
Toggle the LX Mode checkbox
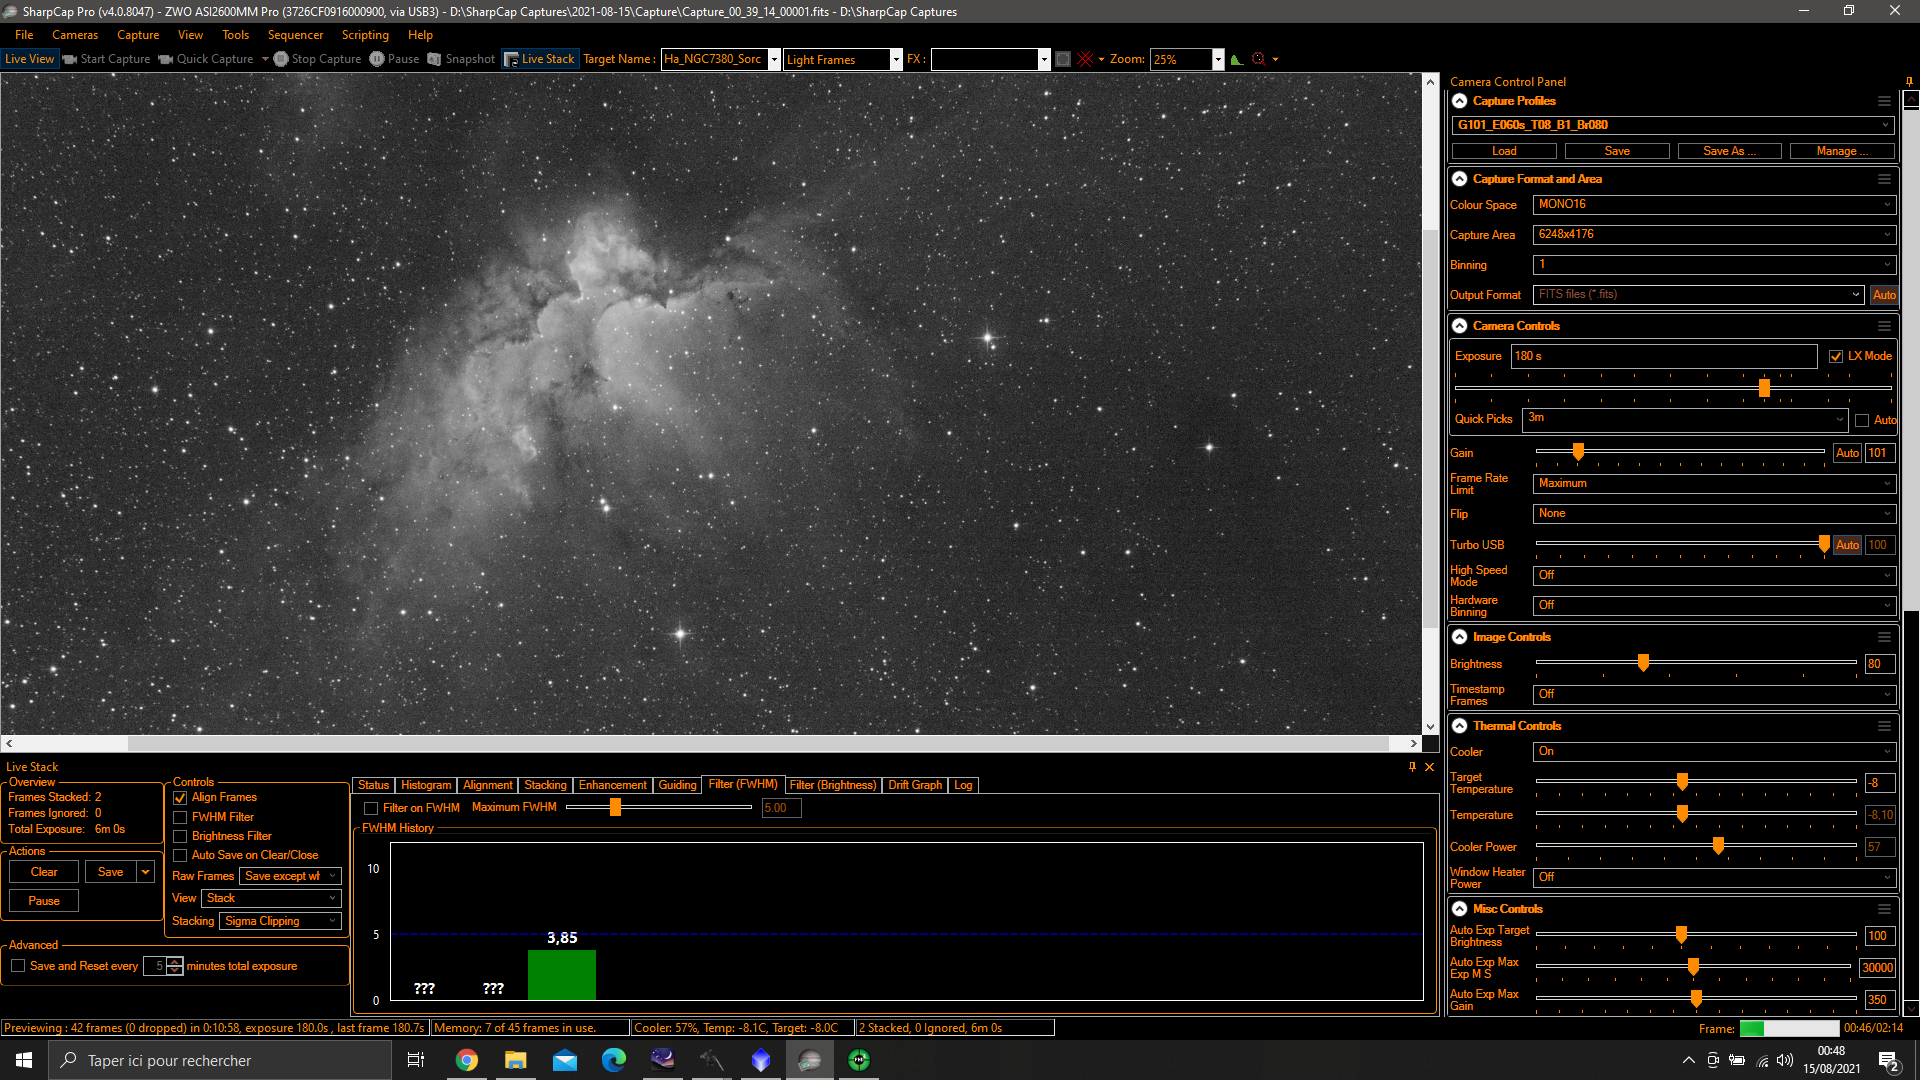1836,356
